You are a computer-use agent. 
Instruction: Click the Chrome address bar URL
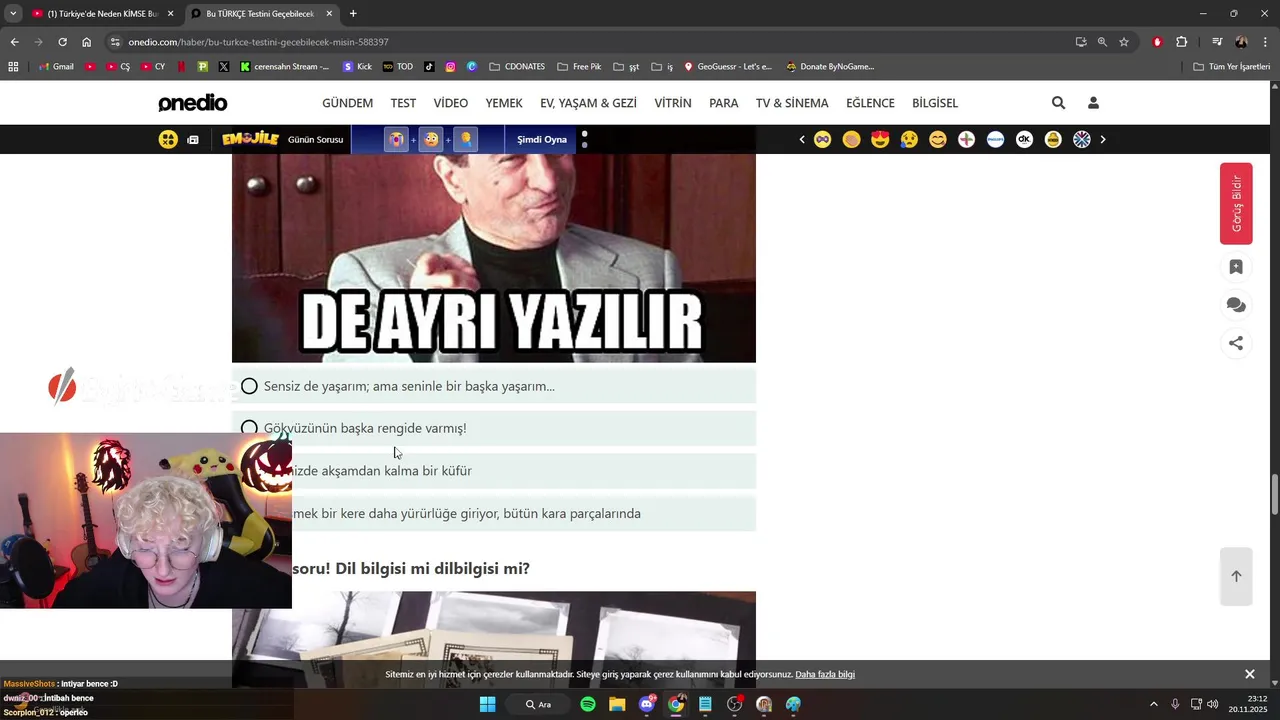click(x=258, y=42)
